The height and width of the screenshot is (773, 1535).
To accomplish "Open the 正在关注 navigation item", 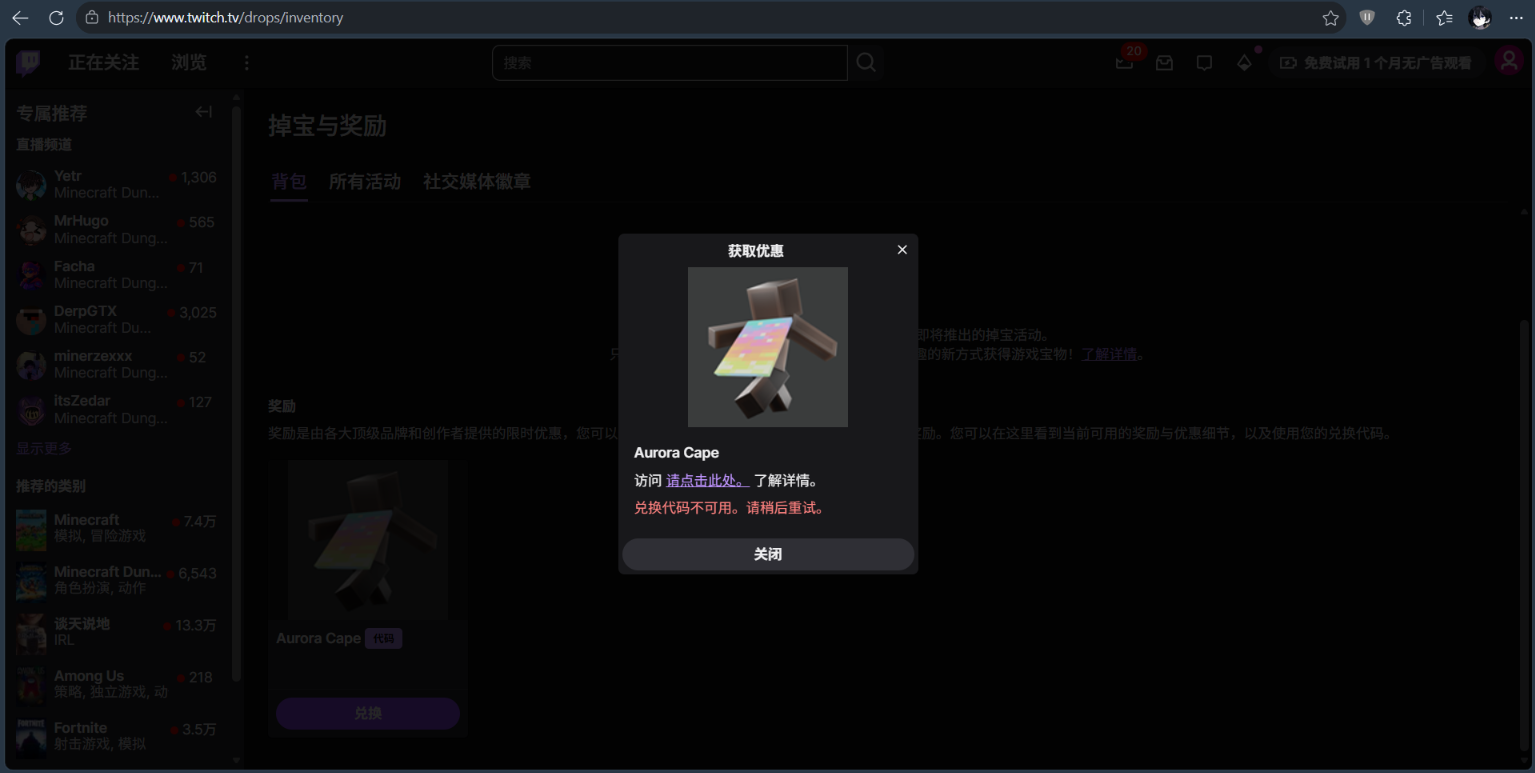I will pyautogui.click(x=103, y=63).
